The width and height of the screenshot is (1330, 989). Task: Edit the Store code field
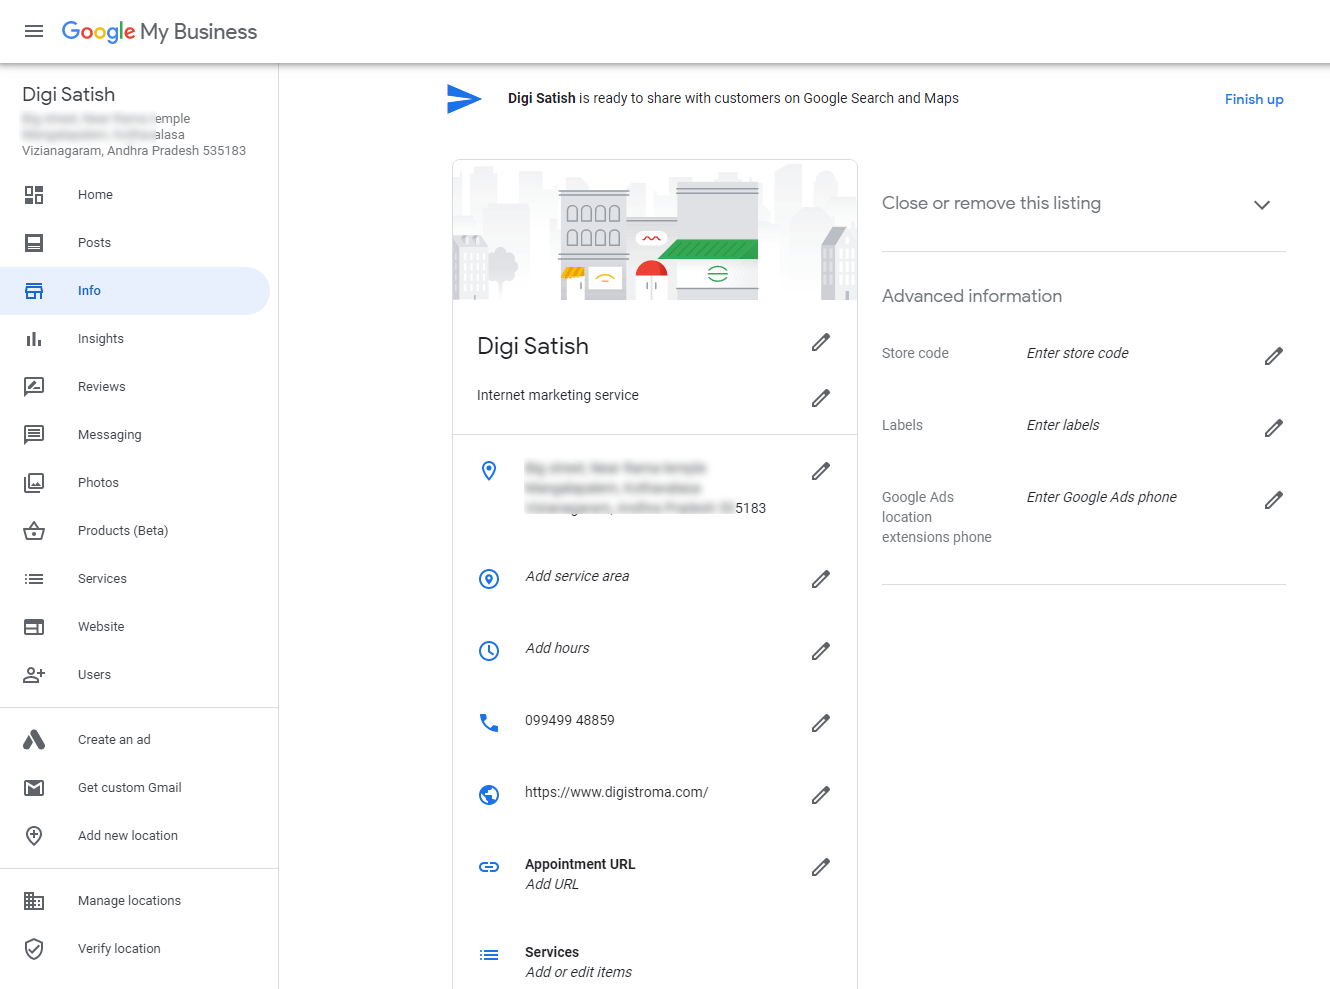pos(1274,356)
